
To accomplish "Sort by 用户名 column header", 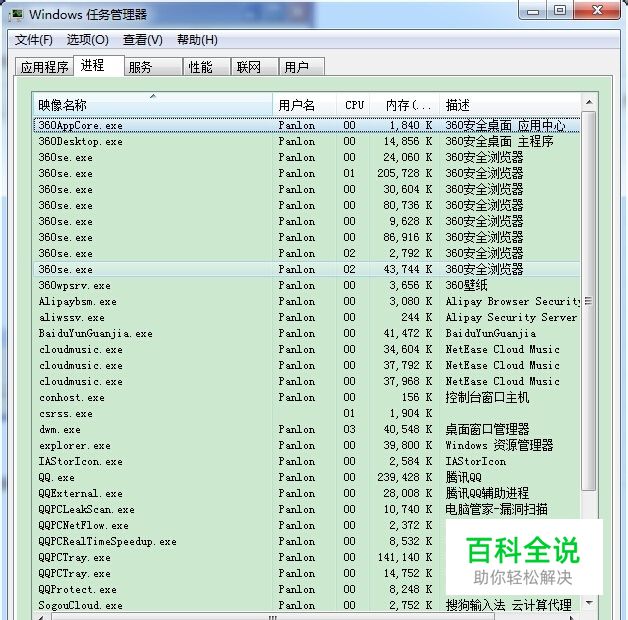I will click(x=304, y=105).
